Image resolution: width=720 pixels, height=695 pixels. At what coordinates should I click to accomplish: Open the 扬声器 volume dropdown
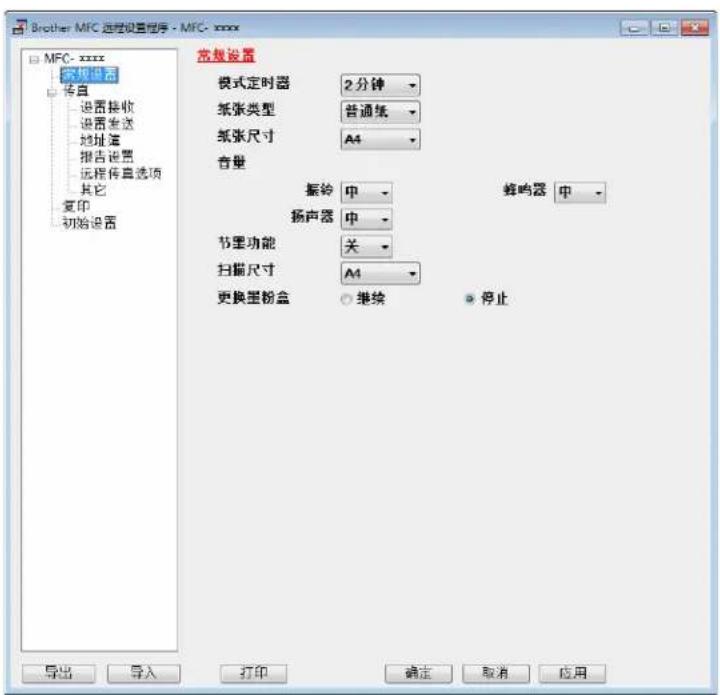click(366, 219)
